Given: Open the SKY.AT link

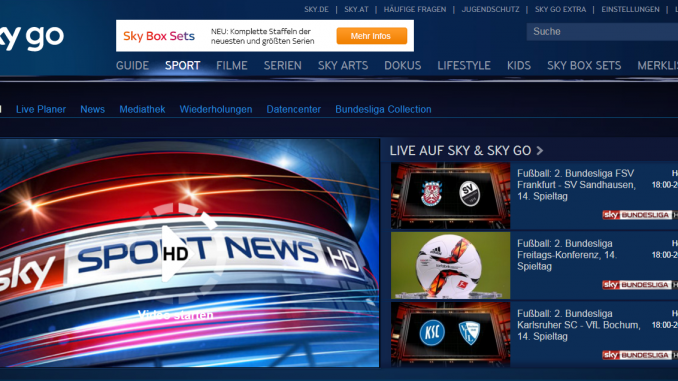Looking at the screenshot, I should tap(356, 9).
